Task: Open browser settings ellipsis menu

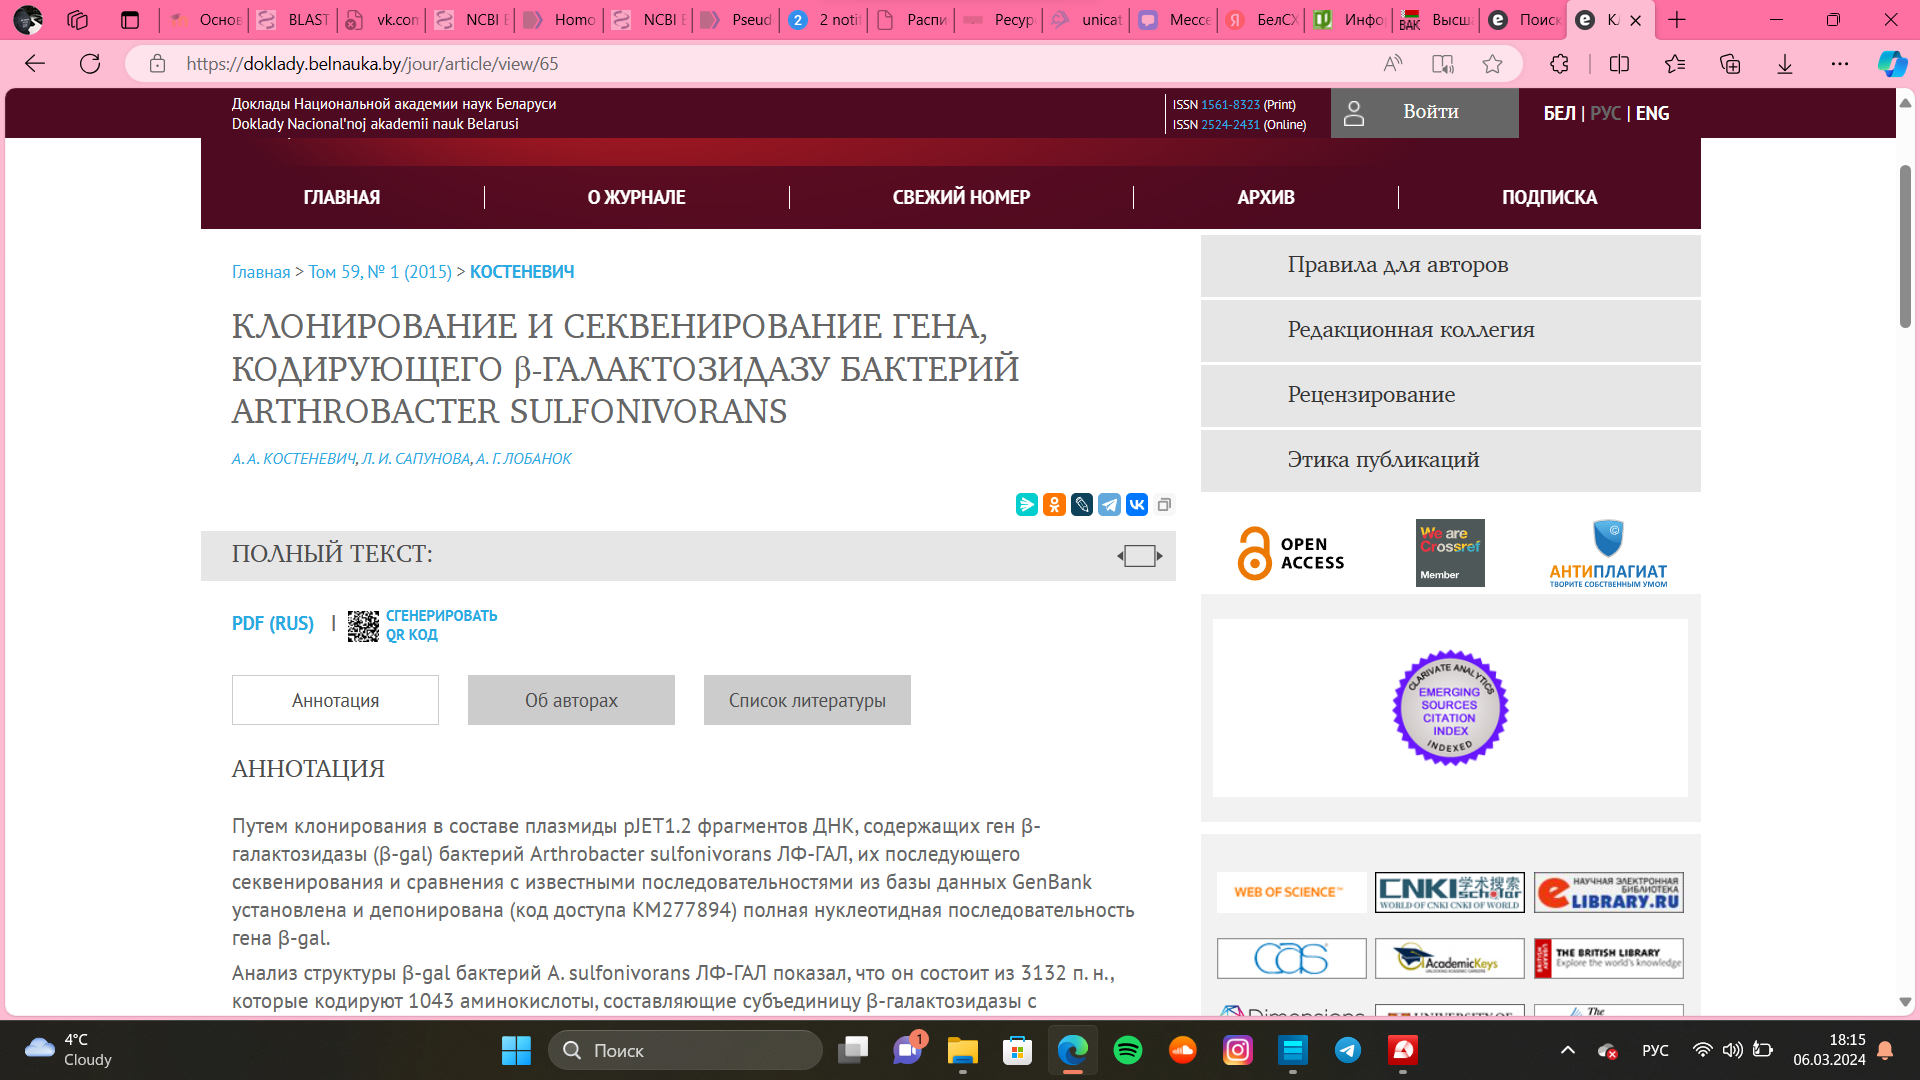Action: [x=1840, y=64]
